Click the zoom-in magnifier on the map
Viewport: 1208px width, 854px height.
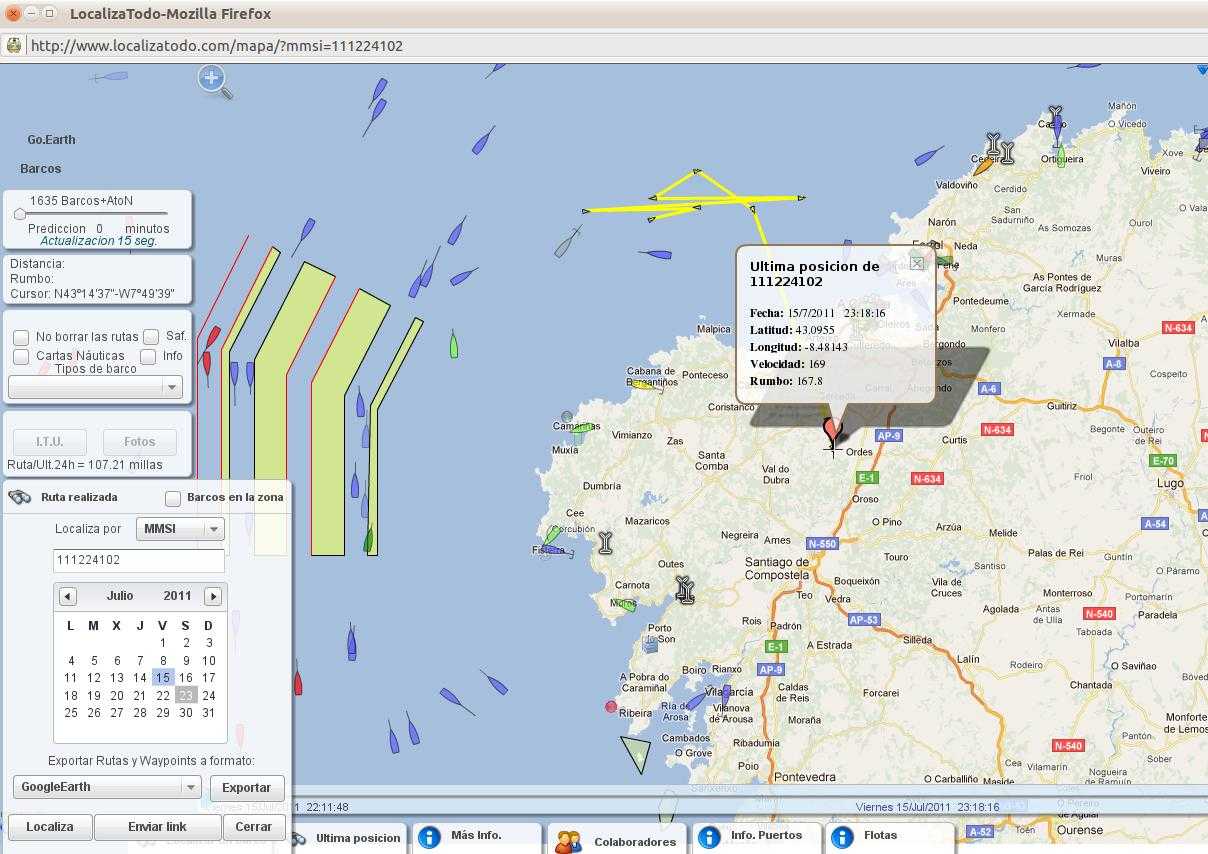214,81
